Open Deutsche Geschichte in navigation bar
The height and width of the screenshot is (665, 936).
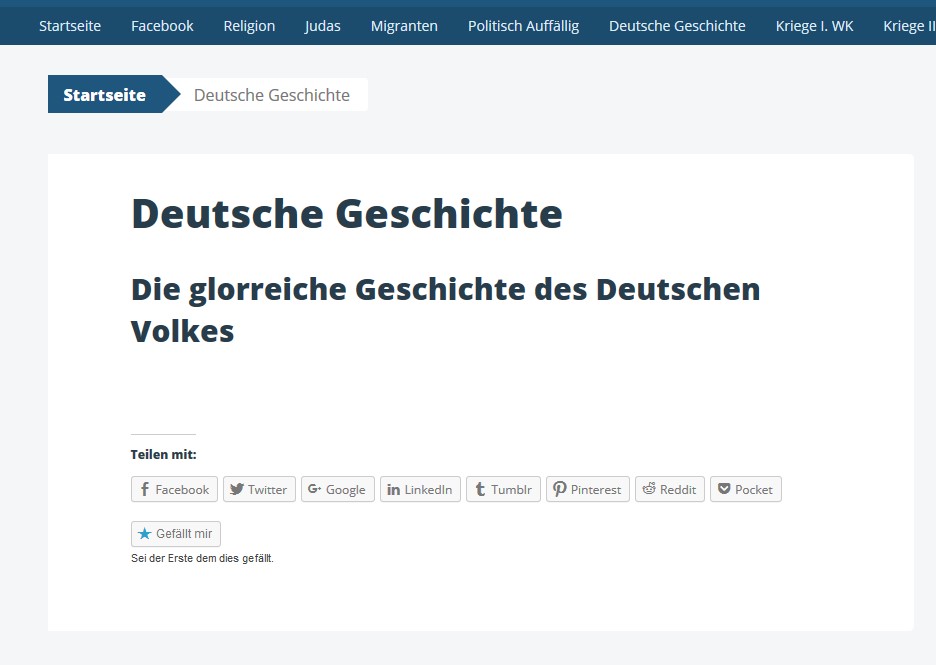(677, 26)
